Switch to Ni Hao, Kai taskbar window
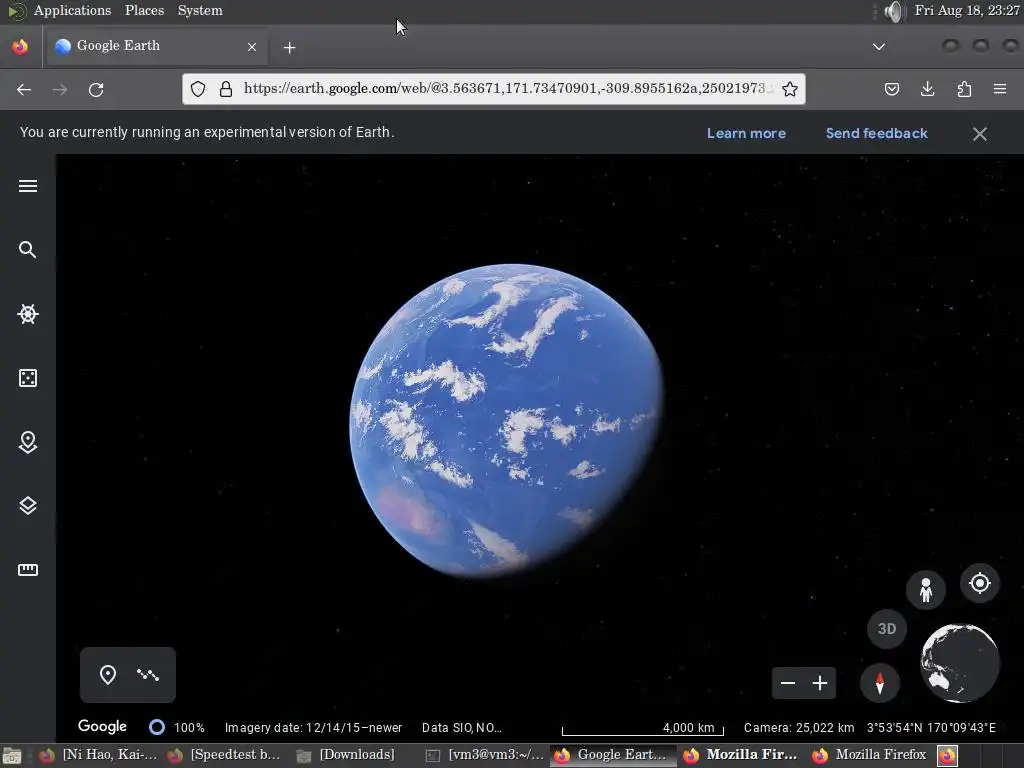This screenshot has width=1024, height=768. pos(98,755)
